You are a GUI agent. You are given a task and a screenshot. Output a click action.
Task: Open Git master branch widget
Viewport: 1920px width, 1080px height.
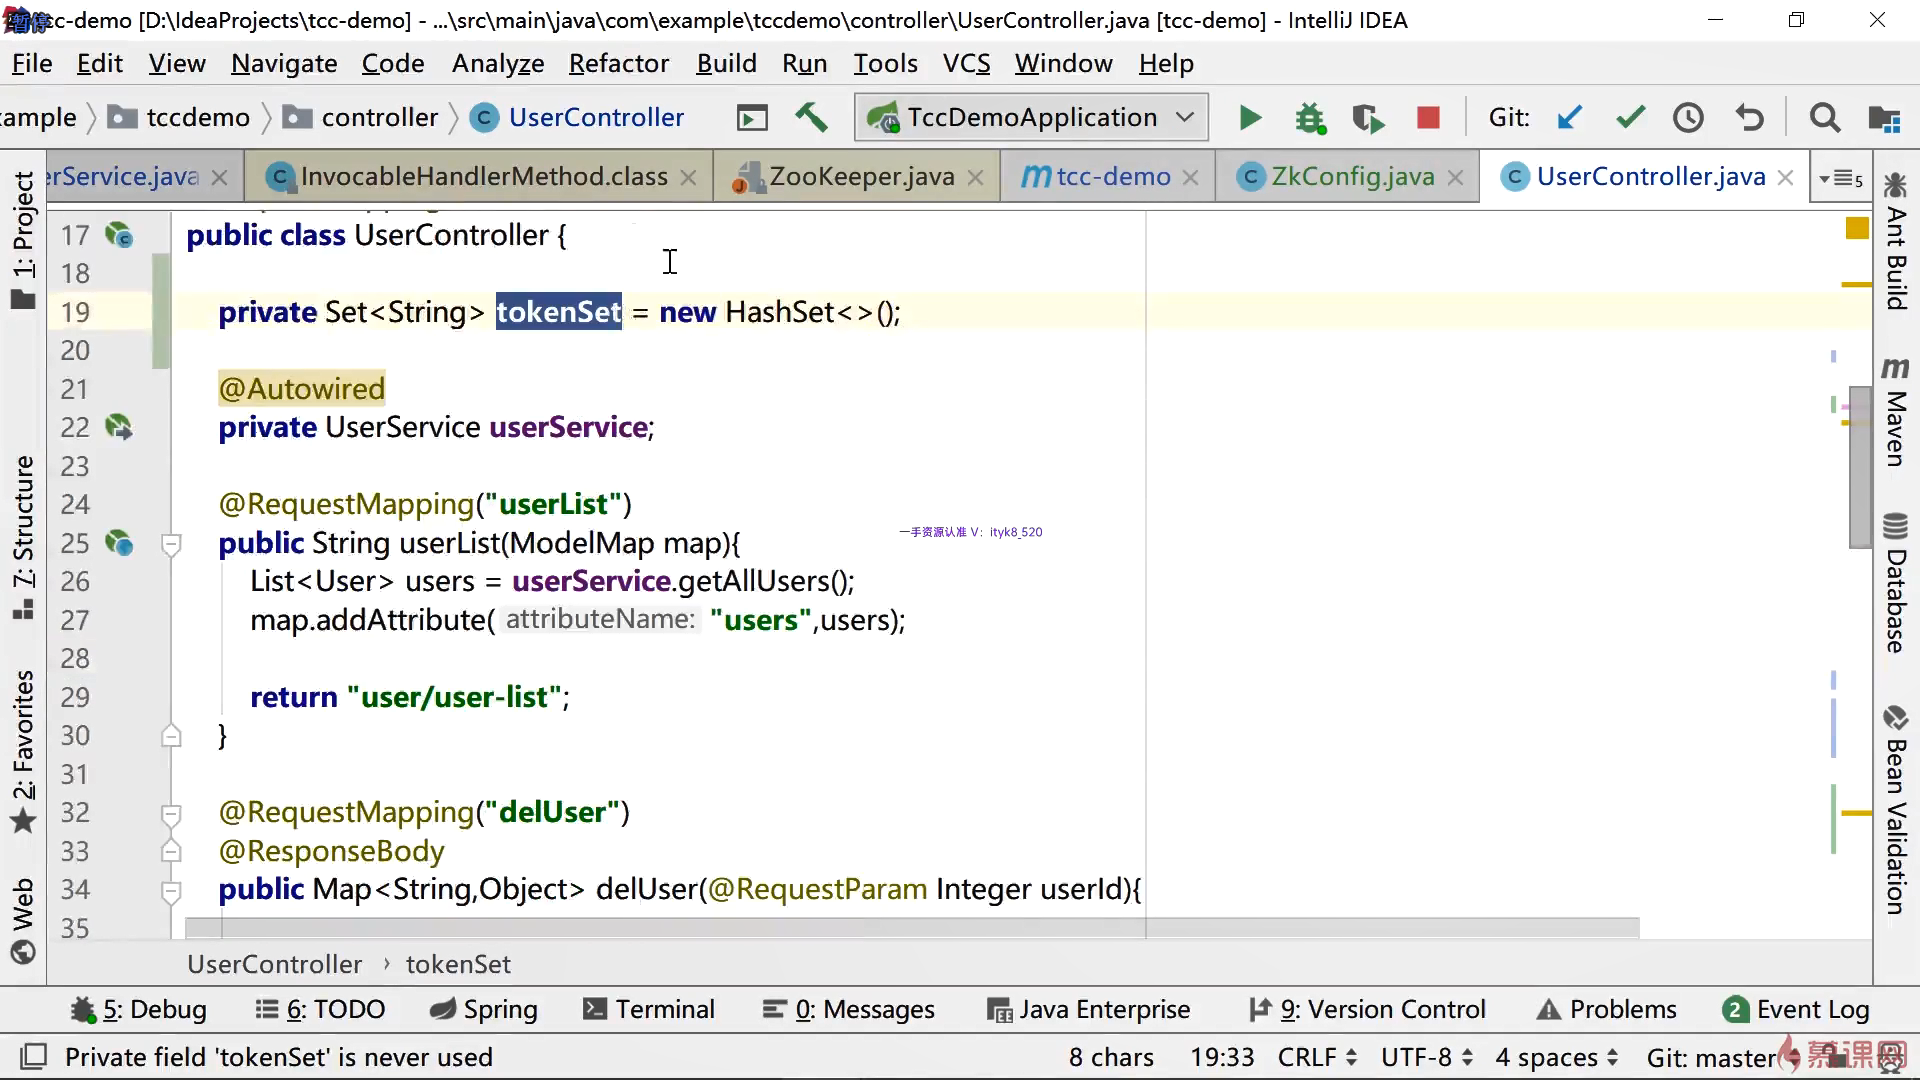pyautogui.click(x=1711, y=1057)
